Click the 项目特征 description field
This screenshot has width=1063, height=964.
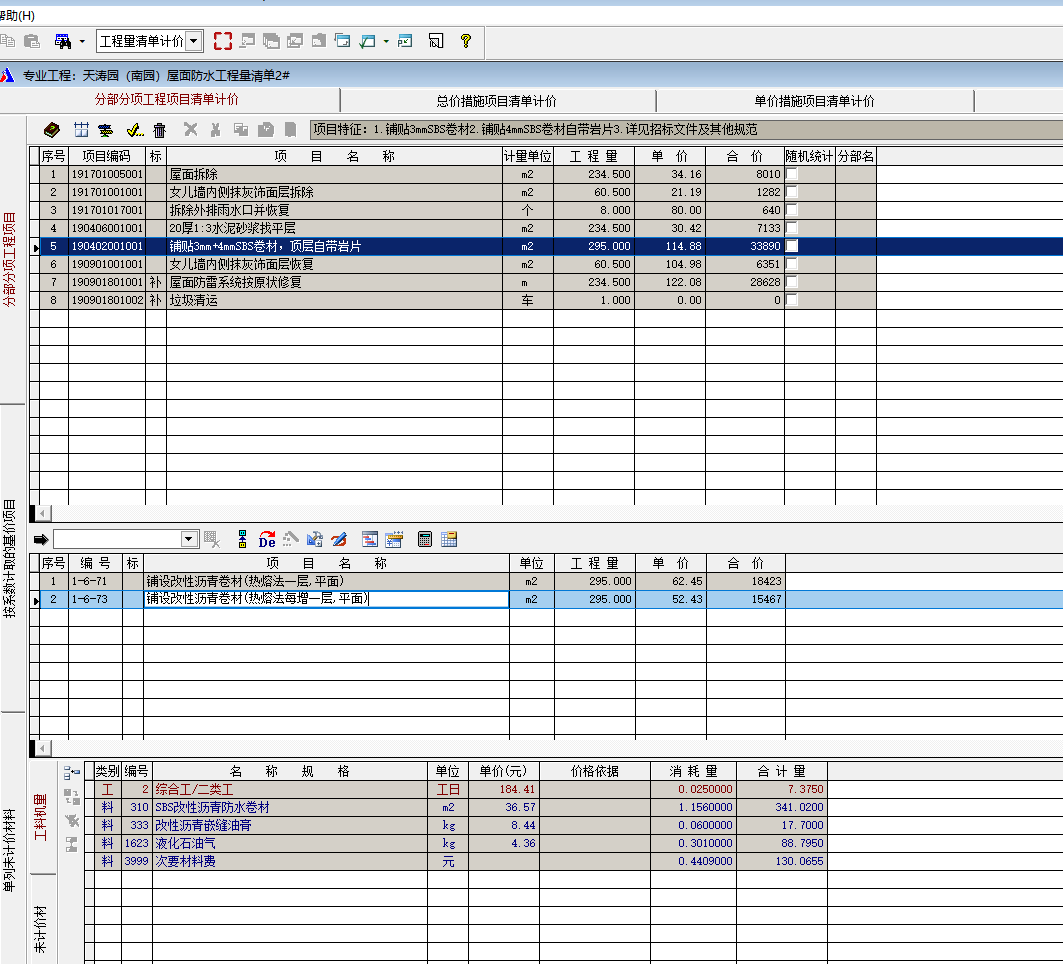686,129
